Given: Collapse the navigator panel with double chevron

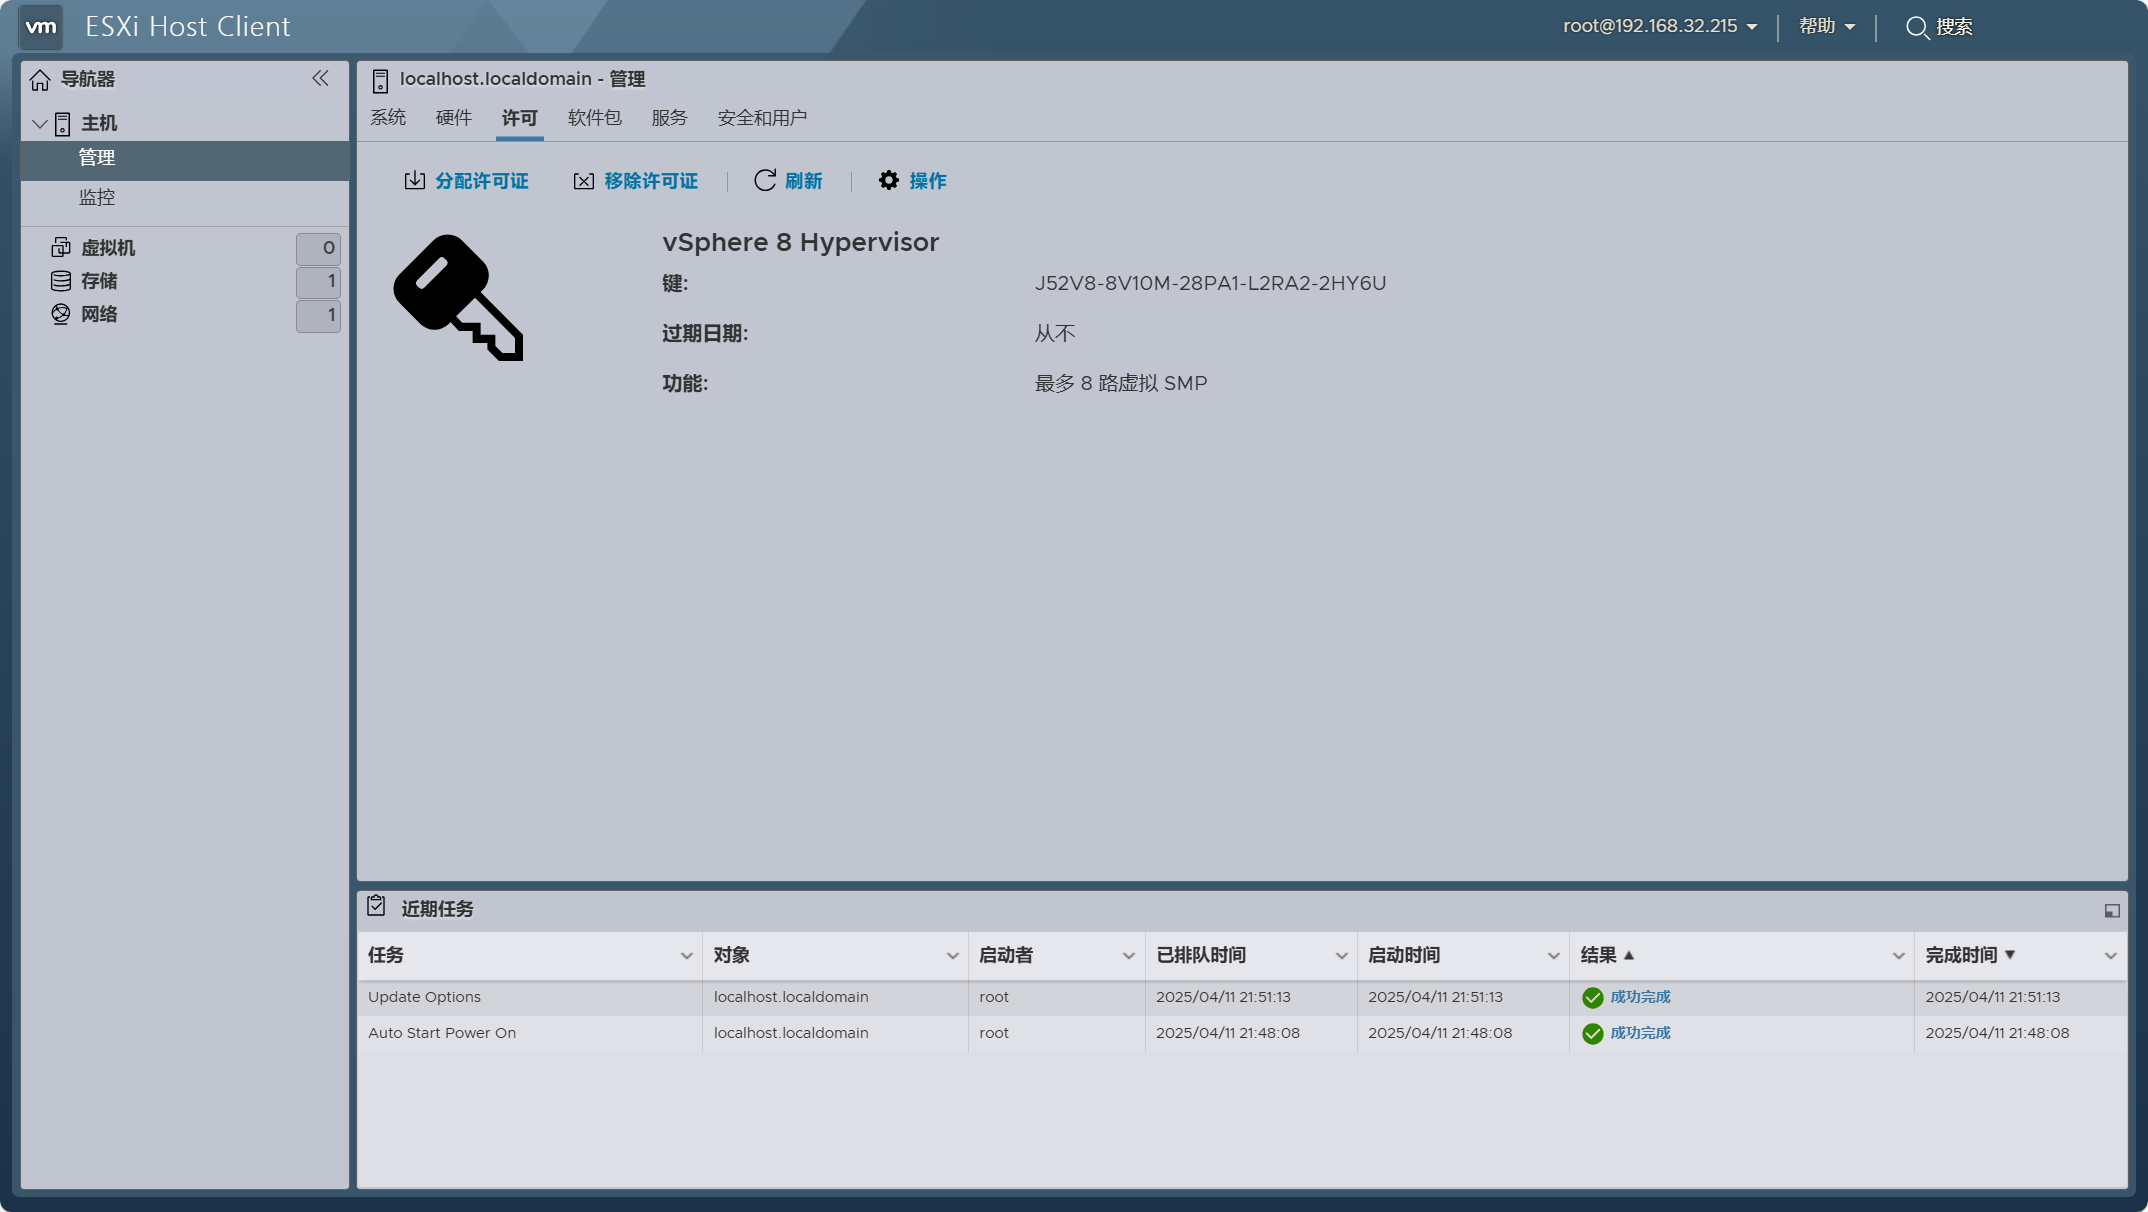Looking at the screenshot, I should tap(320, 78).
